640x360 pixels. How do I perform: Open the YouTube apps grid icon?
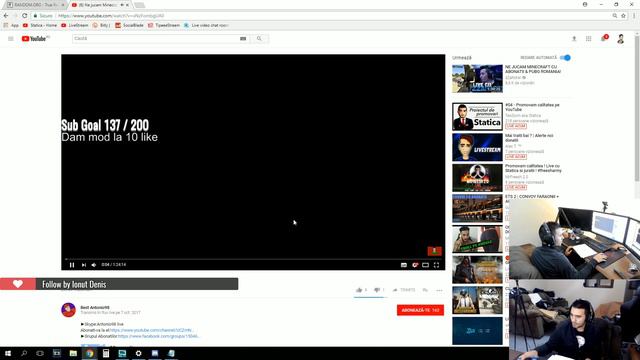tap(589, 38)
